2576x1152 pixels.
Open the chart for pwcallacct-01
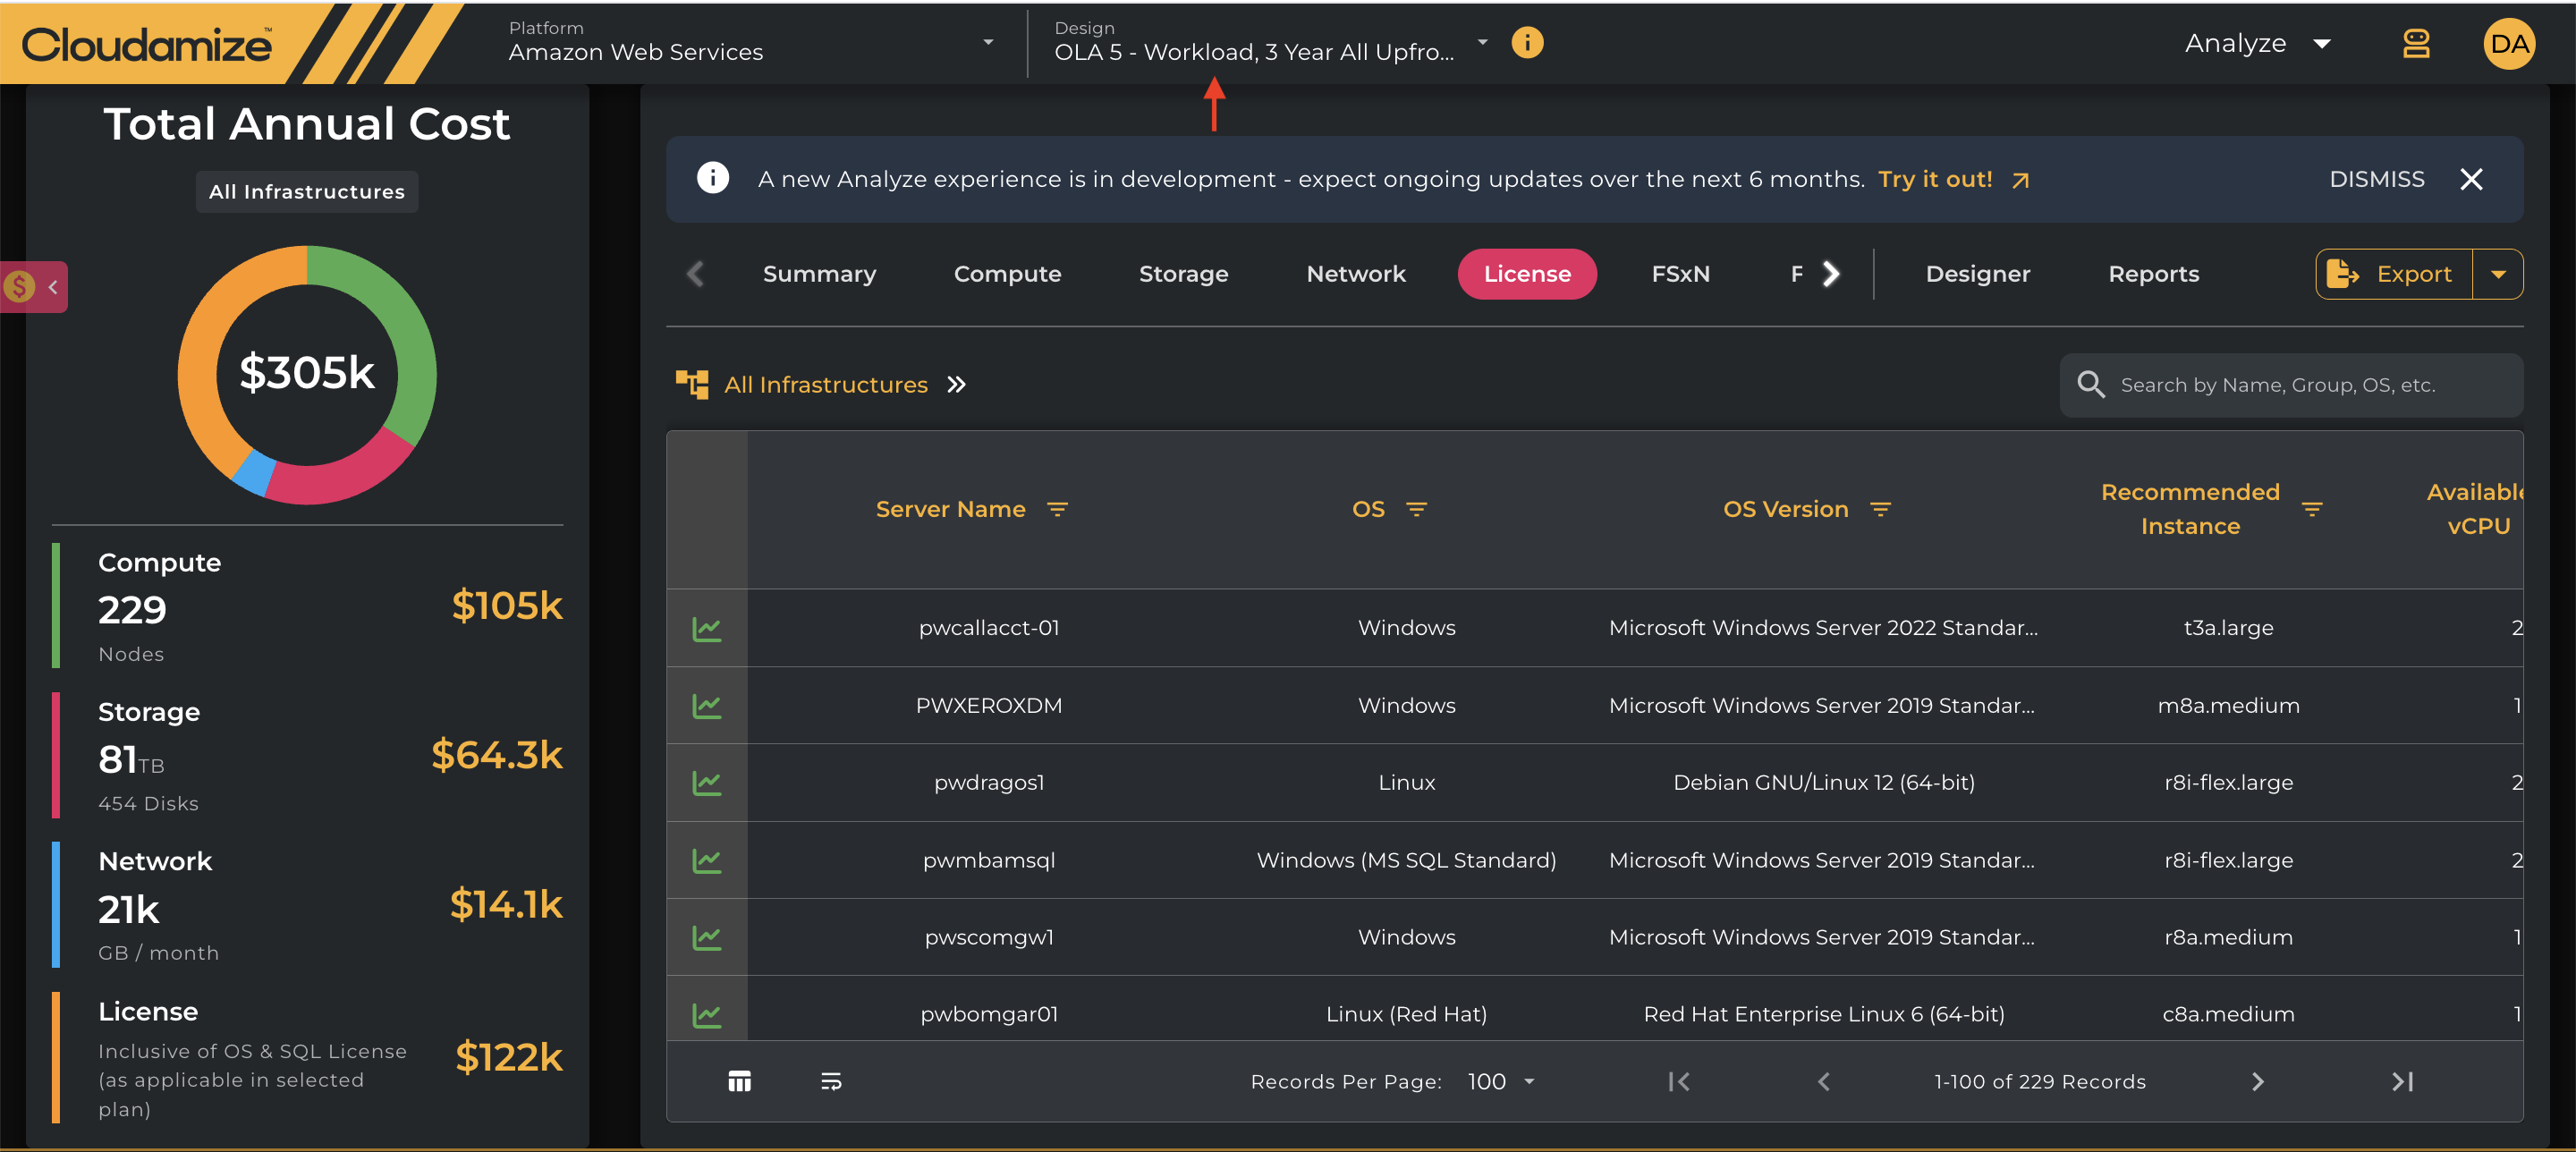(x=706, y=628)
